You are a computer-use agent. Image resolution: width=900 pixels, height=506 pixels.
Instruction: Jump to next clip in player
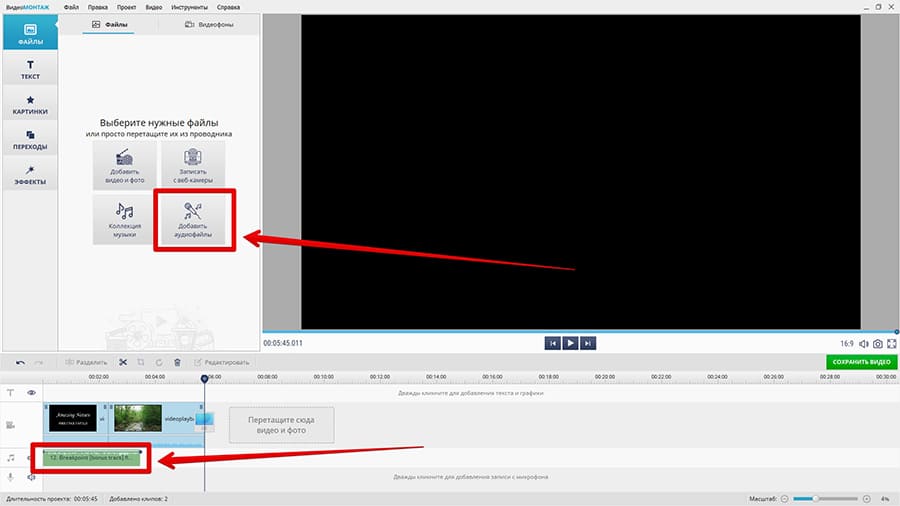[588, 343]
